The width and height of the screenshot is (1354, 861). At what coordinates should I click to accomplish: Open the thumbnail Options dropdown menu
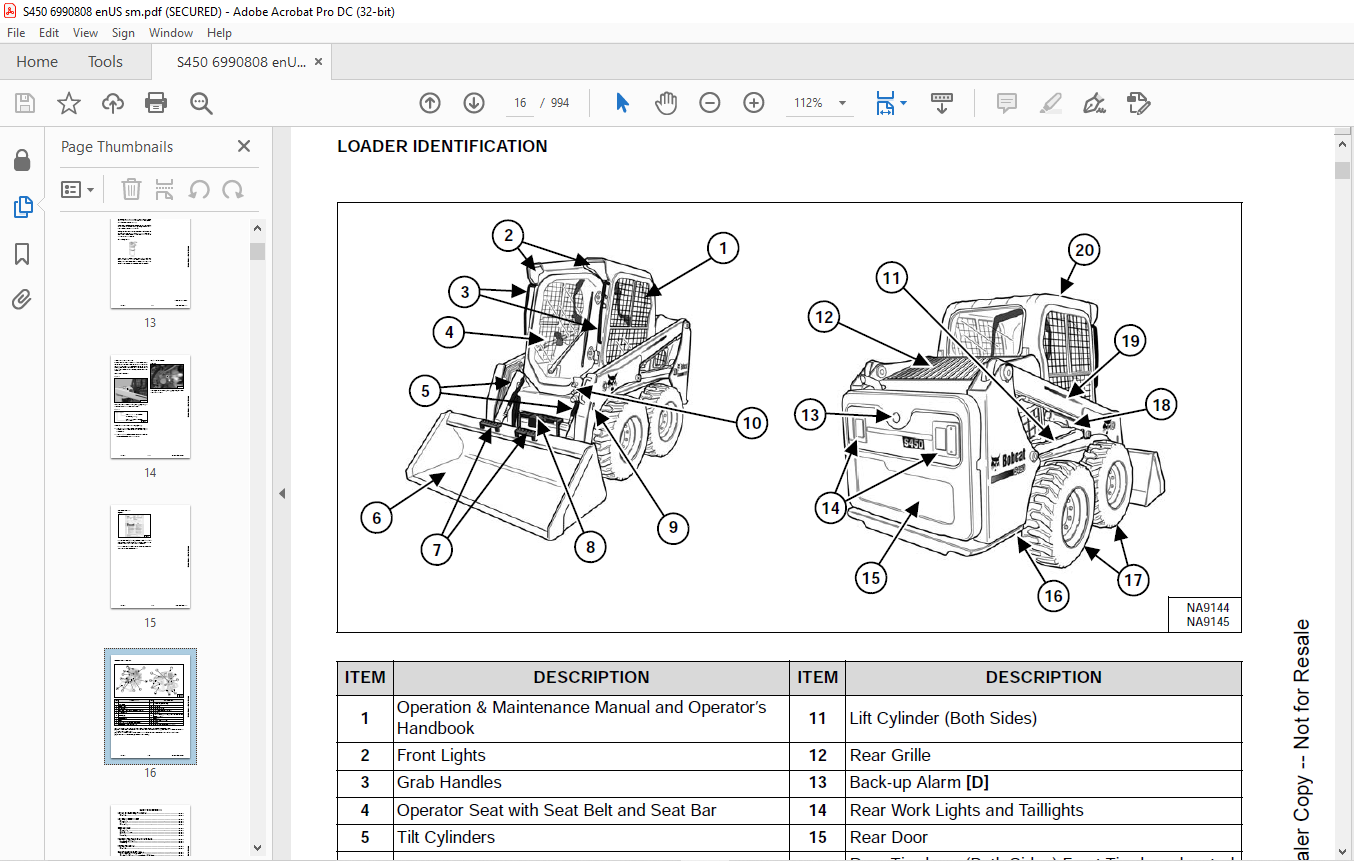point(78,189)
